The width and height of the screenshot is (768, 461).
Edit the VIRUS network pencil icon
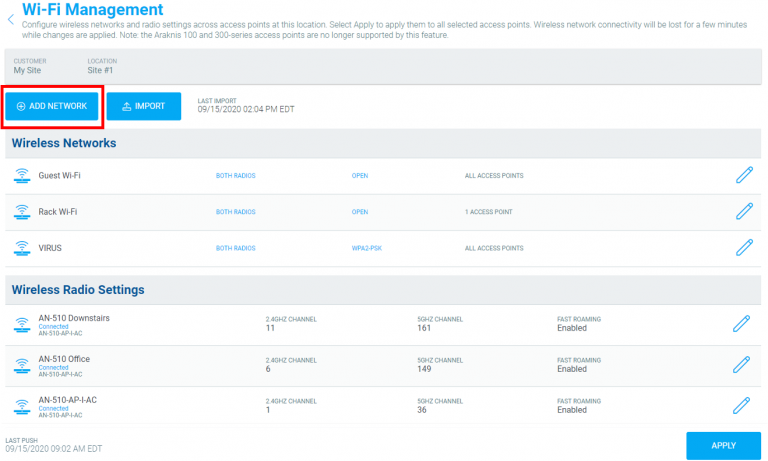click(744, 247)
